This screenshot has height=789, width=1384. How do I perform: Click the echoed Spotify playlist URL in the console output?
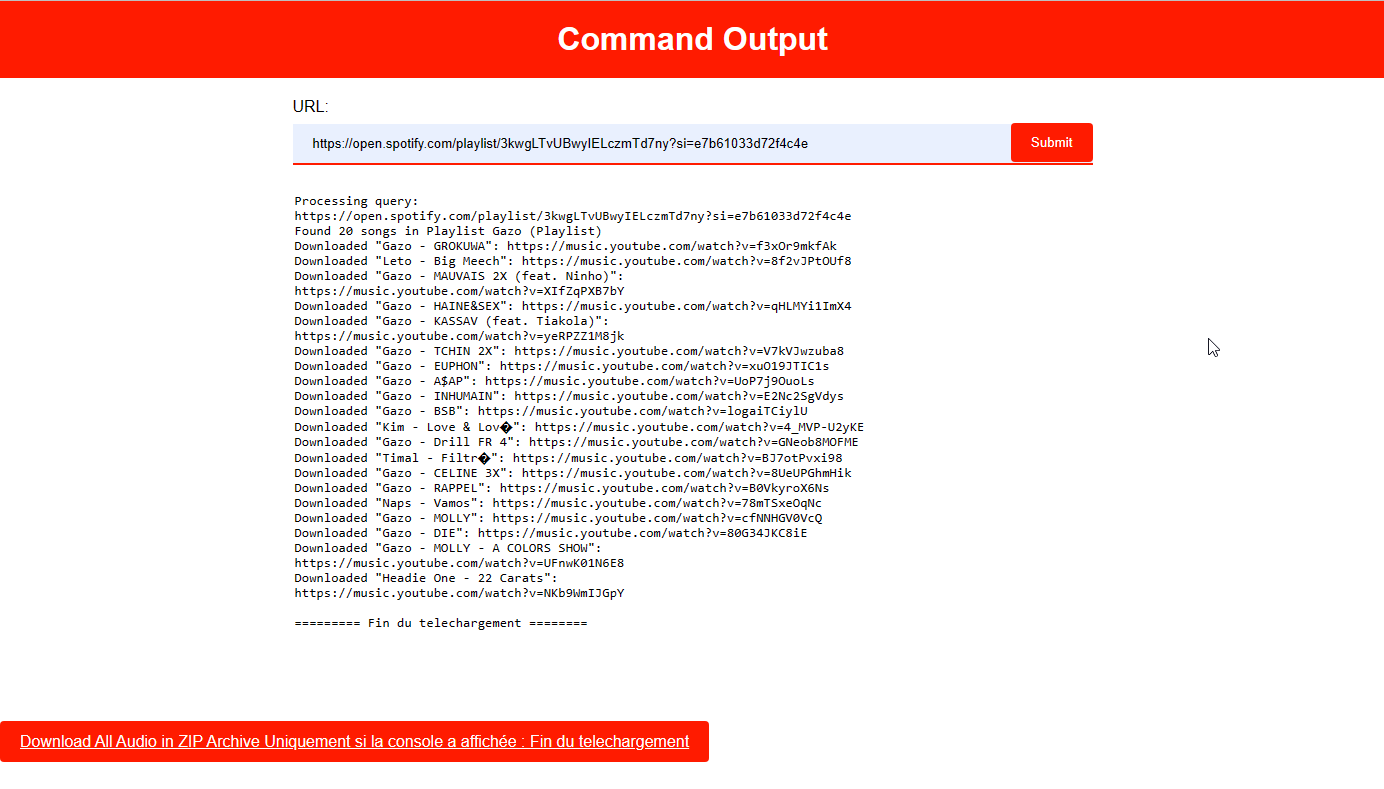[x=573, y=216]
